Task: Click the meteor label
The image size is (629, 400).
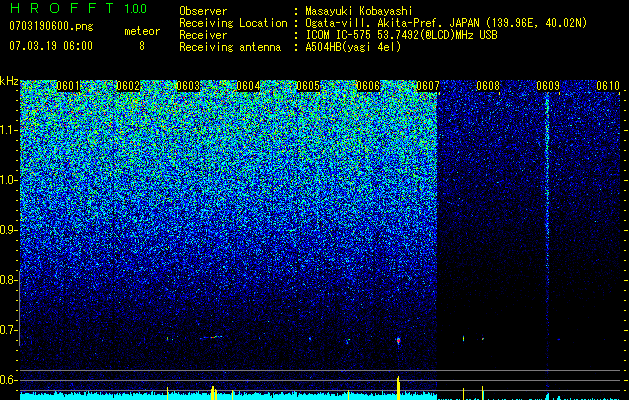Action: (x=142, y=31)
